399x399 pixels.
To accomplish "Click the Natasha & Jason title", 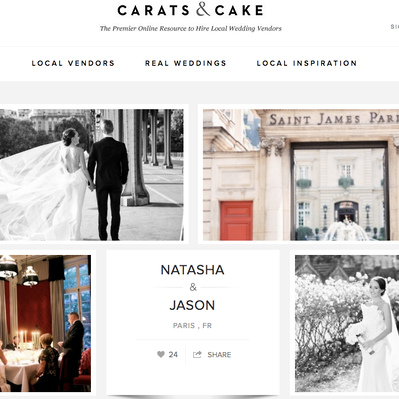I will [192, 287].
